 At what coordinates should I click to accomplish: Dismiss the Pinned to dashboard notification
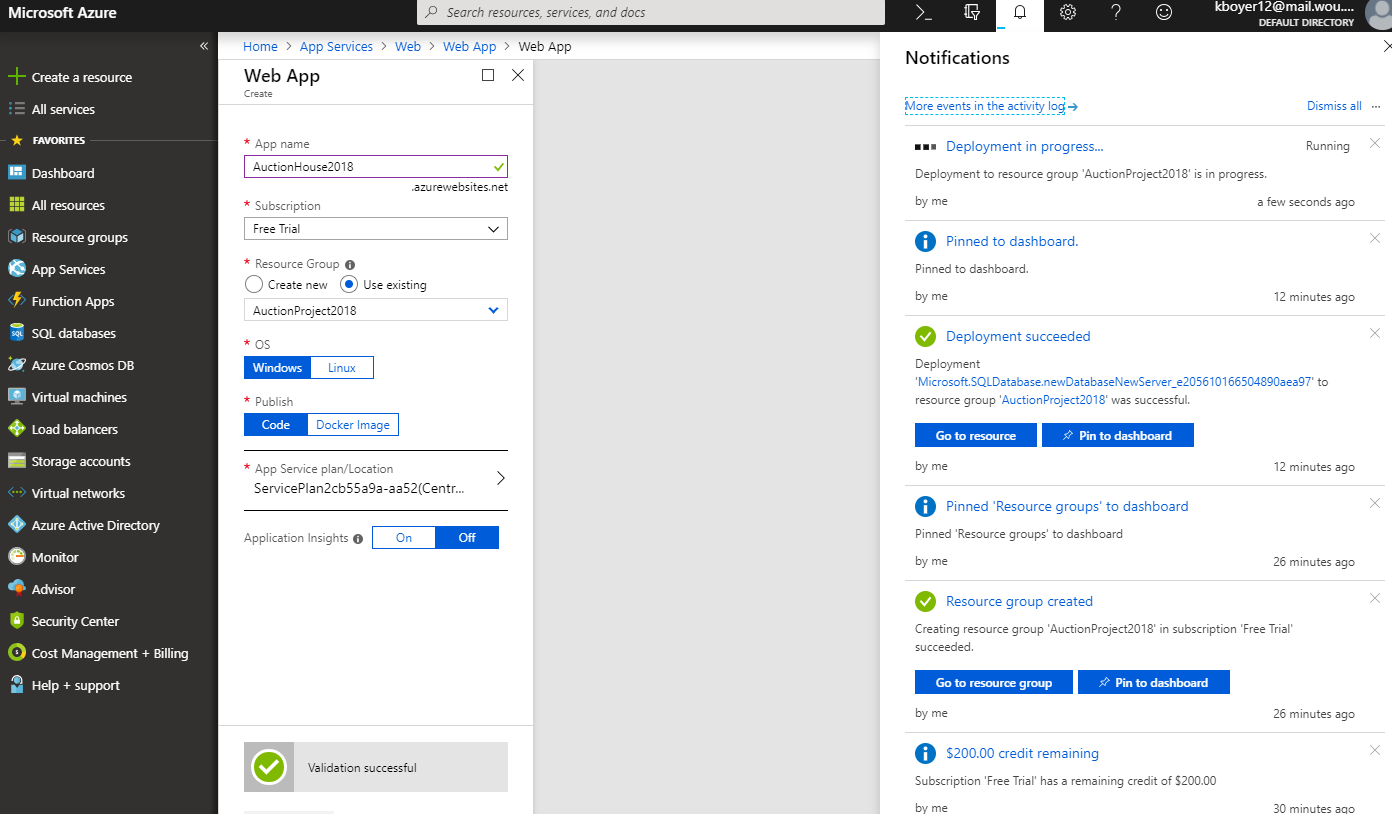tap(1375, 239)
